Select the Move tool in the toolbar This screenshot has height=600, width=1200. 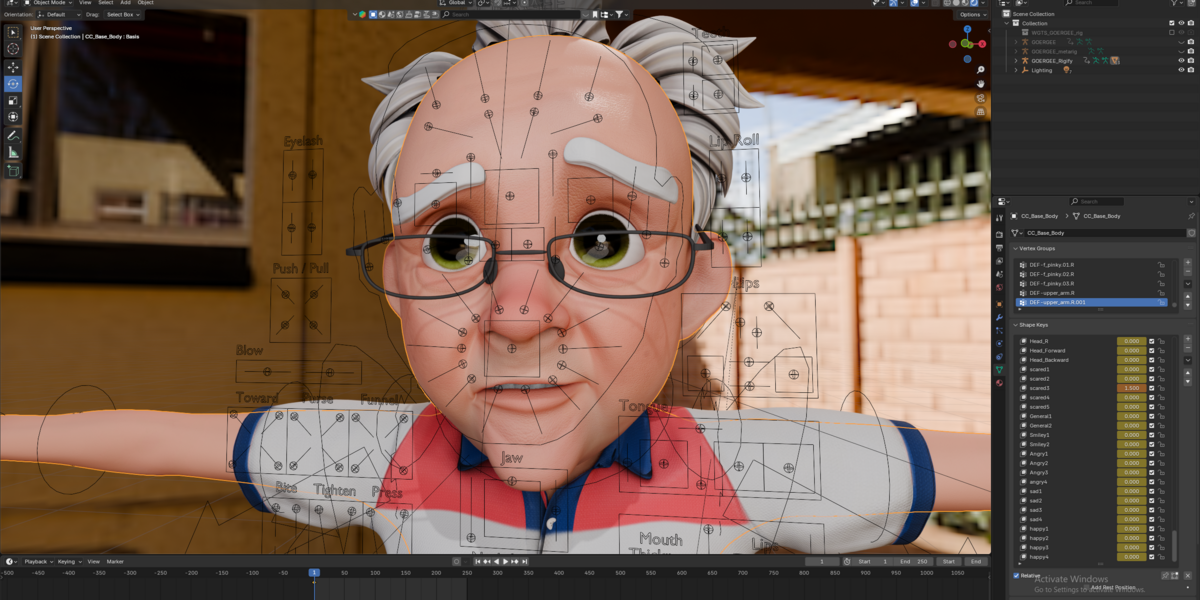(x=13, y=67)
